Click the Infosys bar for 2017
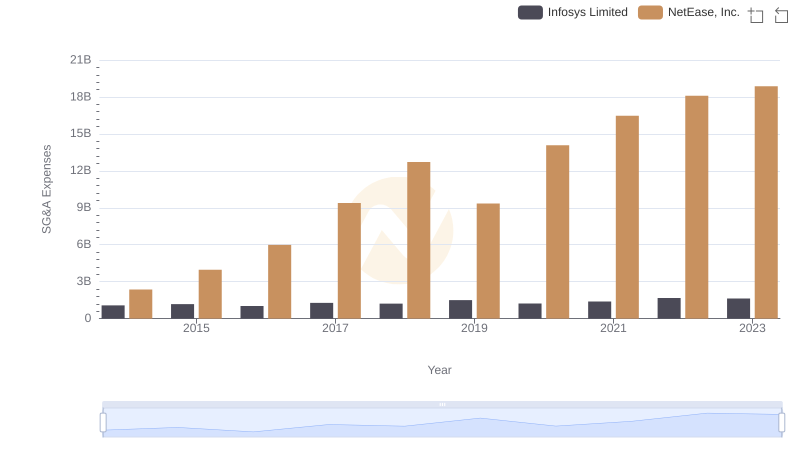This screenshot has height=461, width=800. 321,311
